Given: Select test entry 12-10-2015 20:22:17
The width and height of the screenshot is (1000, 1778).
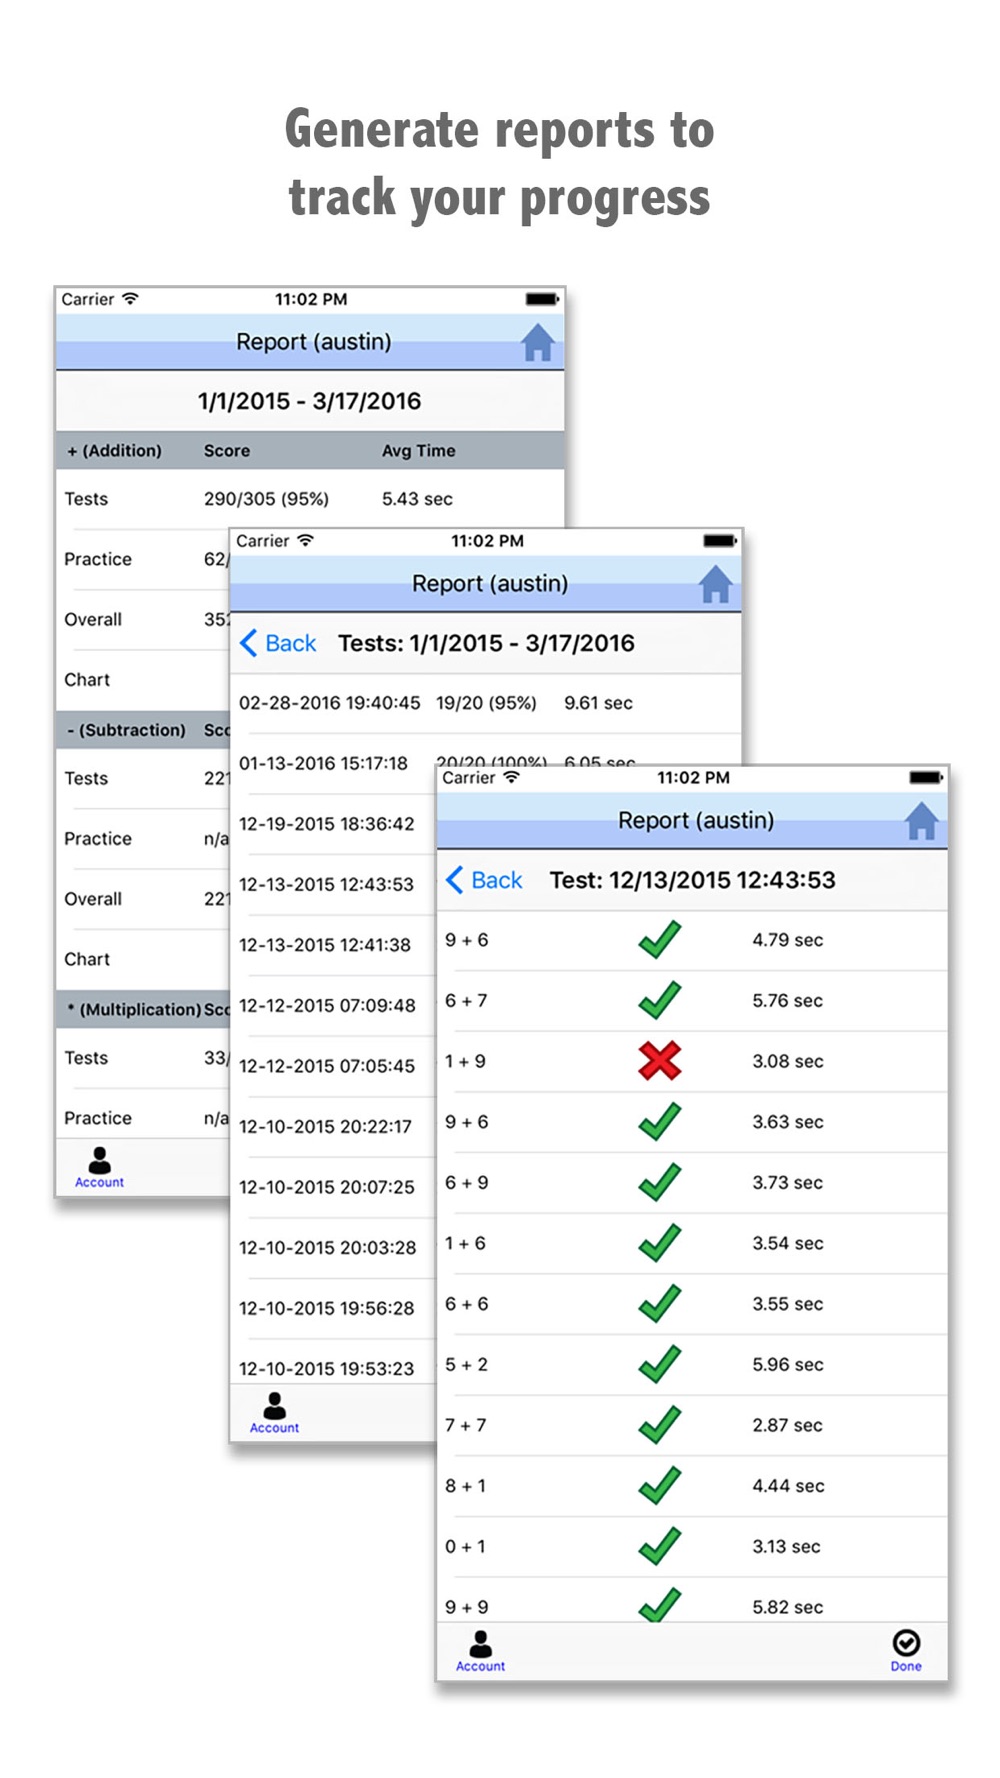Looking at the screenshot, I should 333,1126.
